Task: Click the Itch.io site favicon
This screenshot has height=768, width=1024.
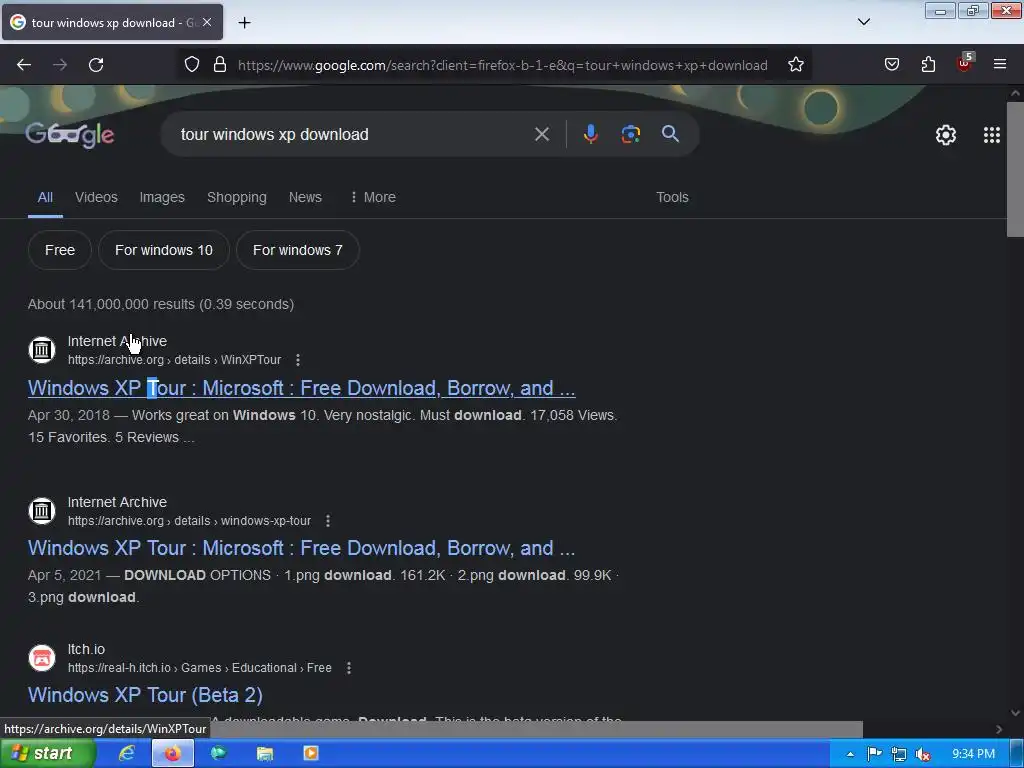Action: point(42,658)
